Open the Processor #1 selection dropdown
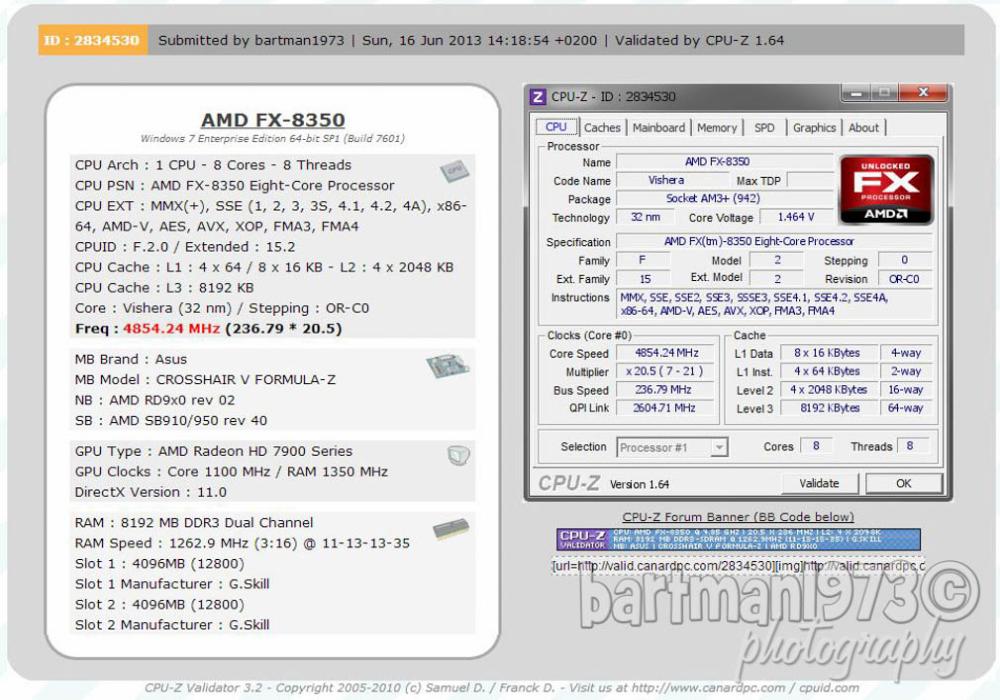 [672, 448]
